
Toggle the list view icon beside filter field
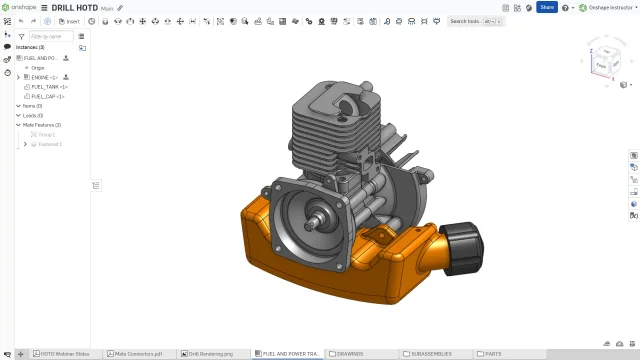(x=81, y=36)
